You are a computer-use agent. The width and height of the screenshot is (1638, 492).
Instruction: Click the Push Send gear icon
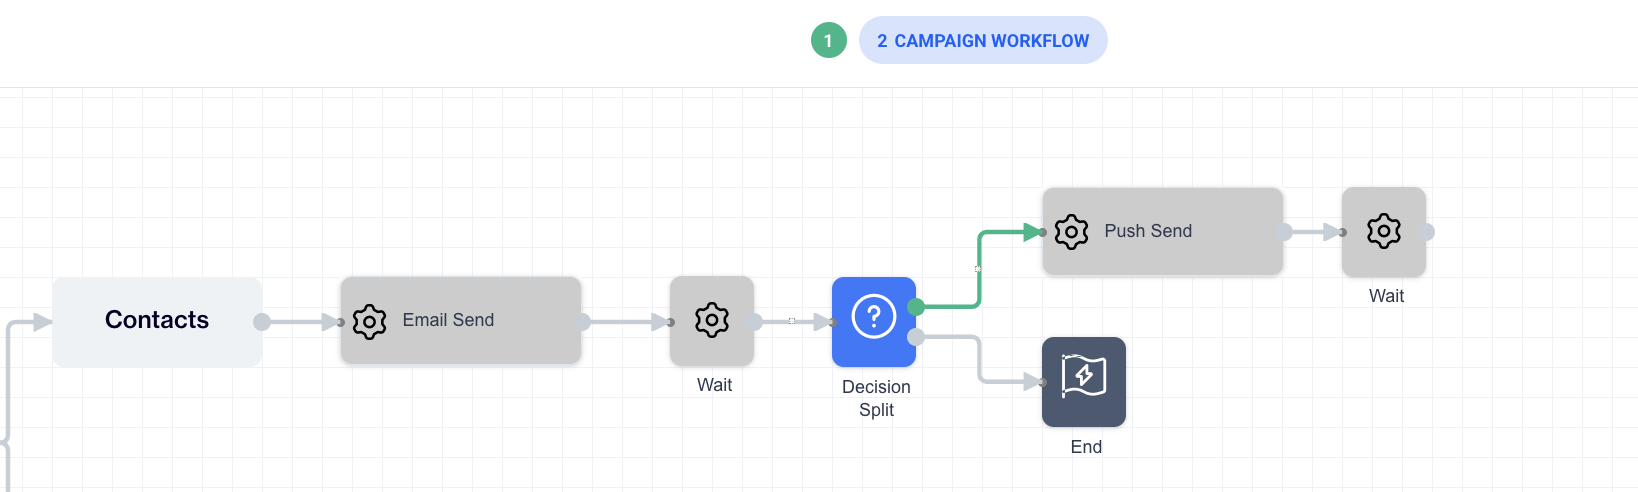[x=1071, y=232]
